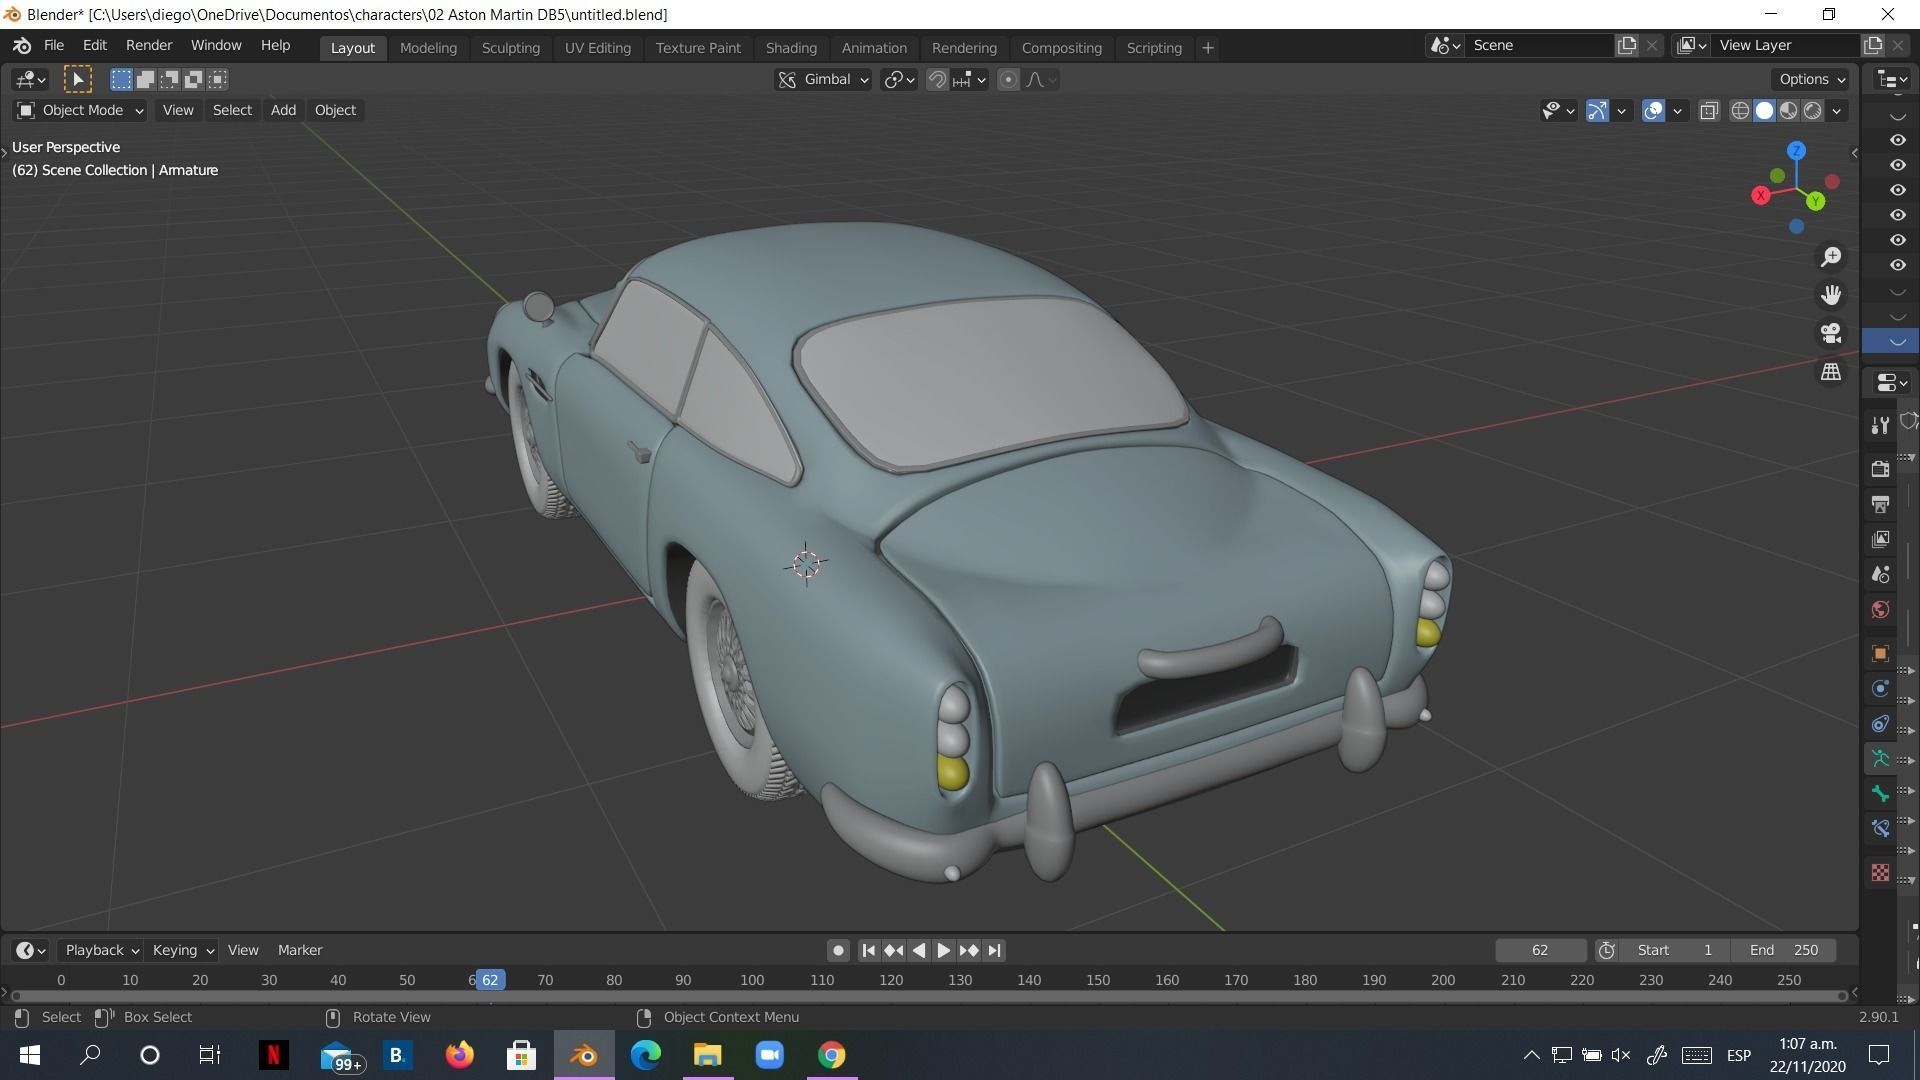
Task: Select the Tweak select tool icon in header
Action: [x=78, y=79]
